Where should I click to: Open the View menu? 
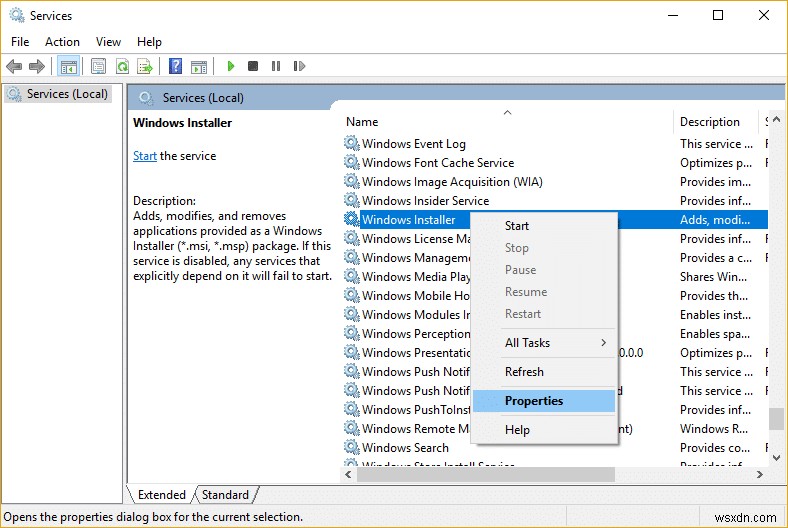[109, 42]
